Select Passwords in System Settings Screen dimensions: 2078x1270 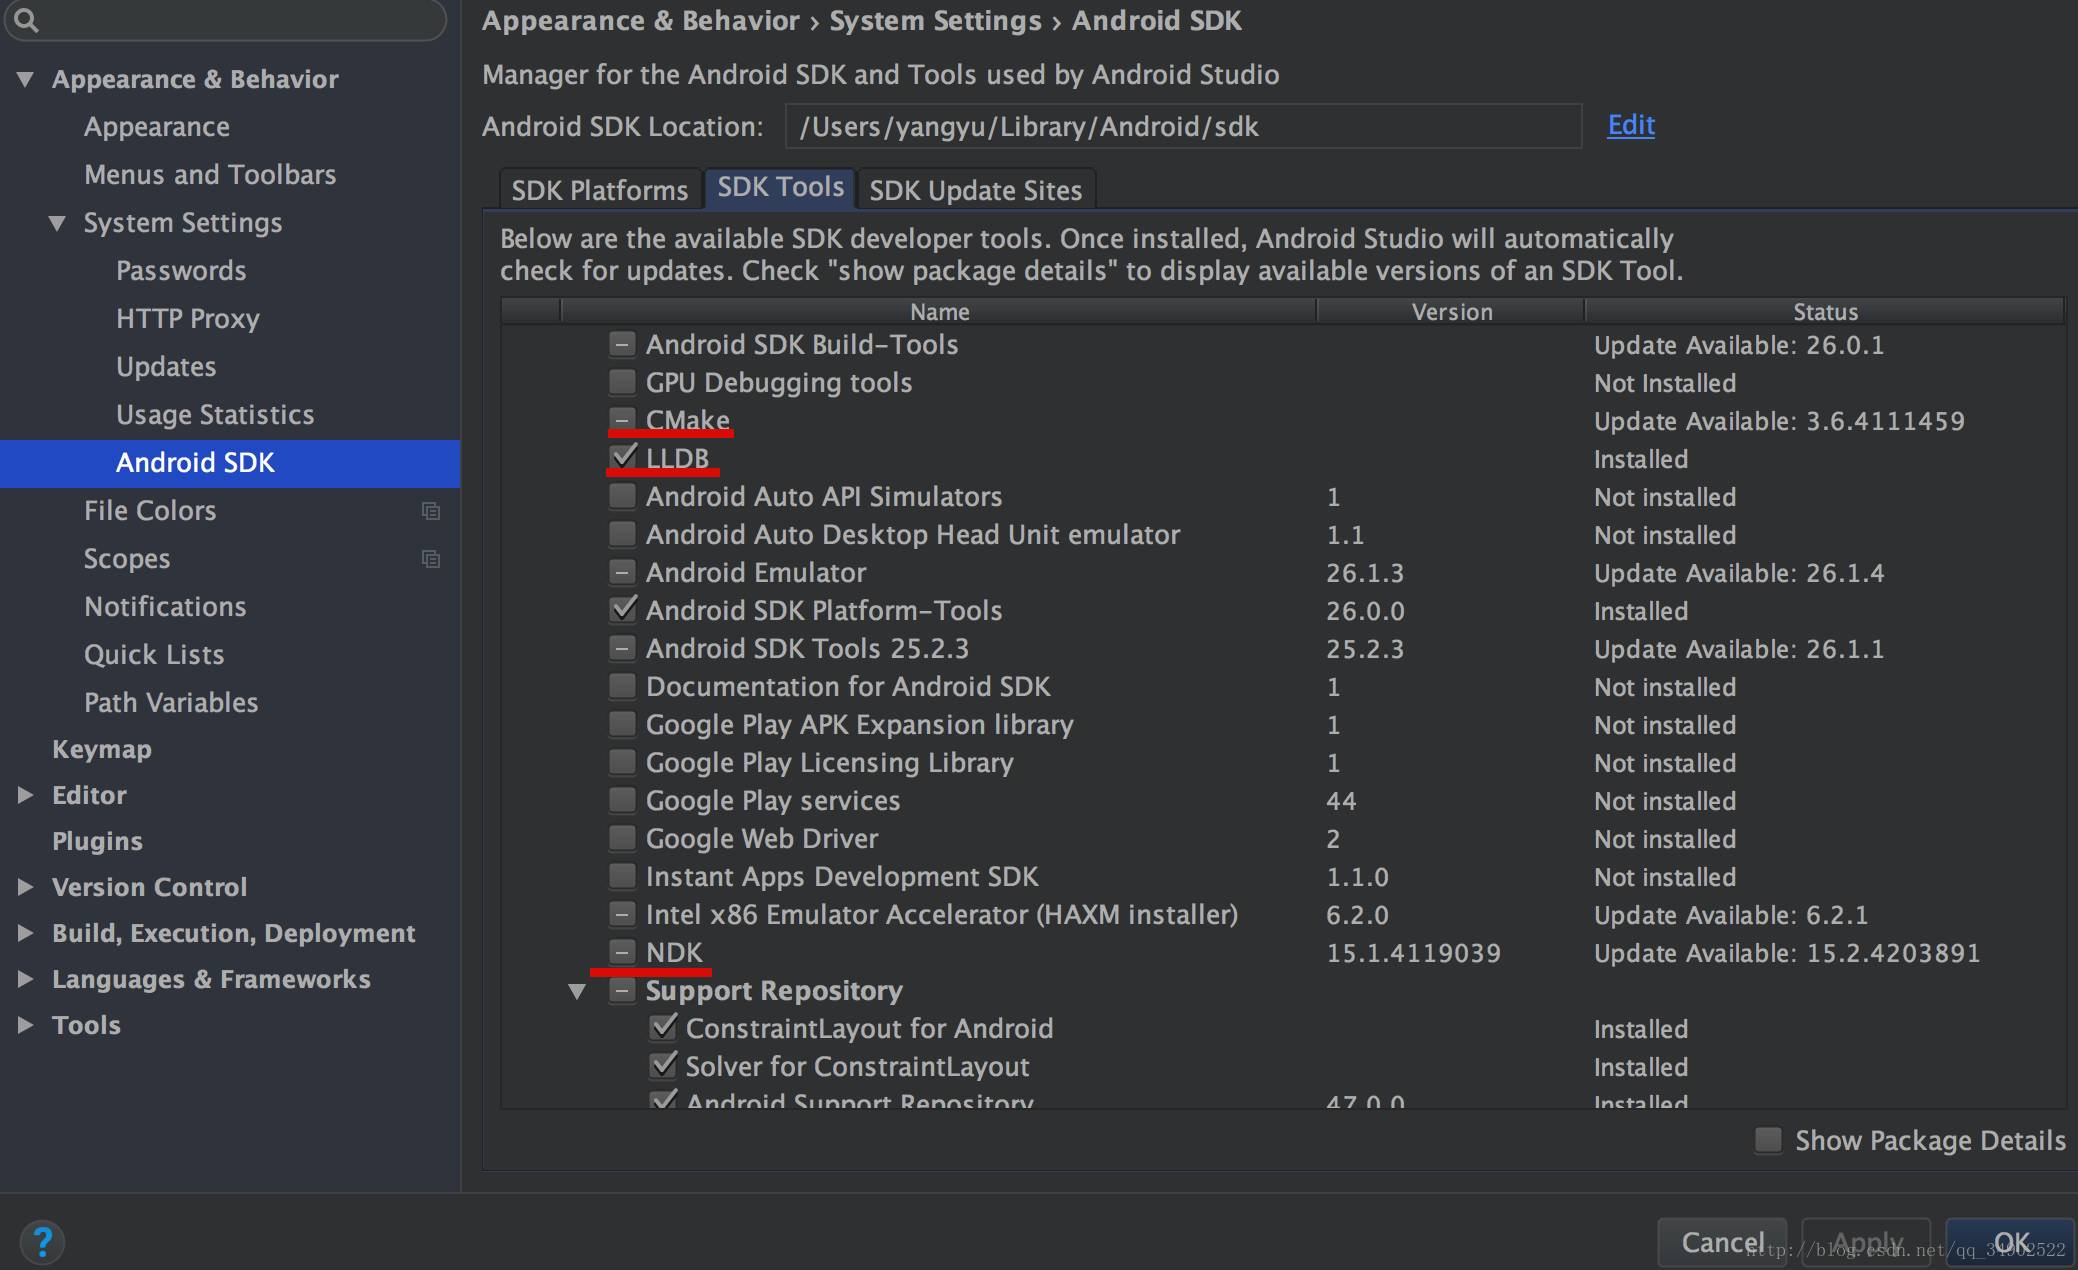click(x=181, y=271)
